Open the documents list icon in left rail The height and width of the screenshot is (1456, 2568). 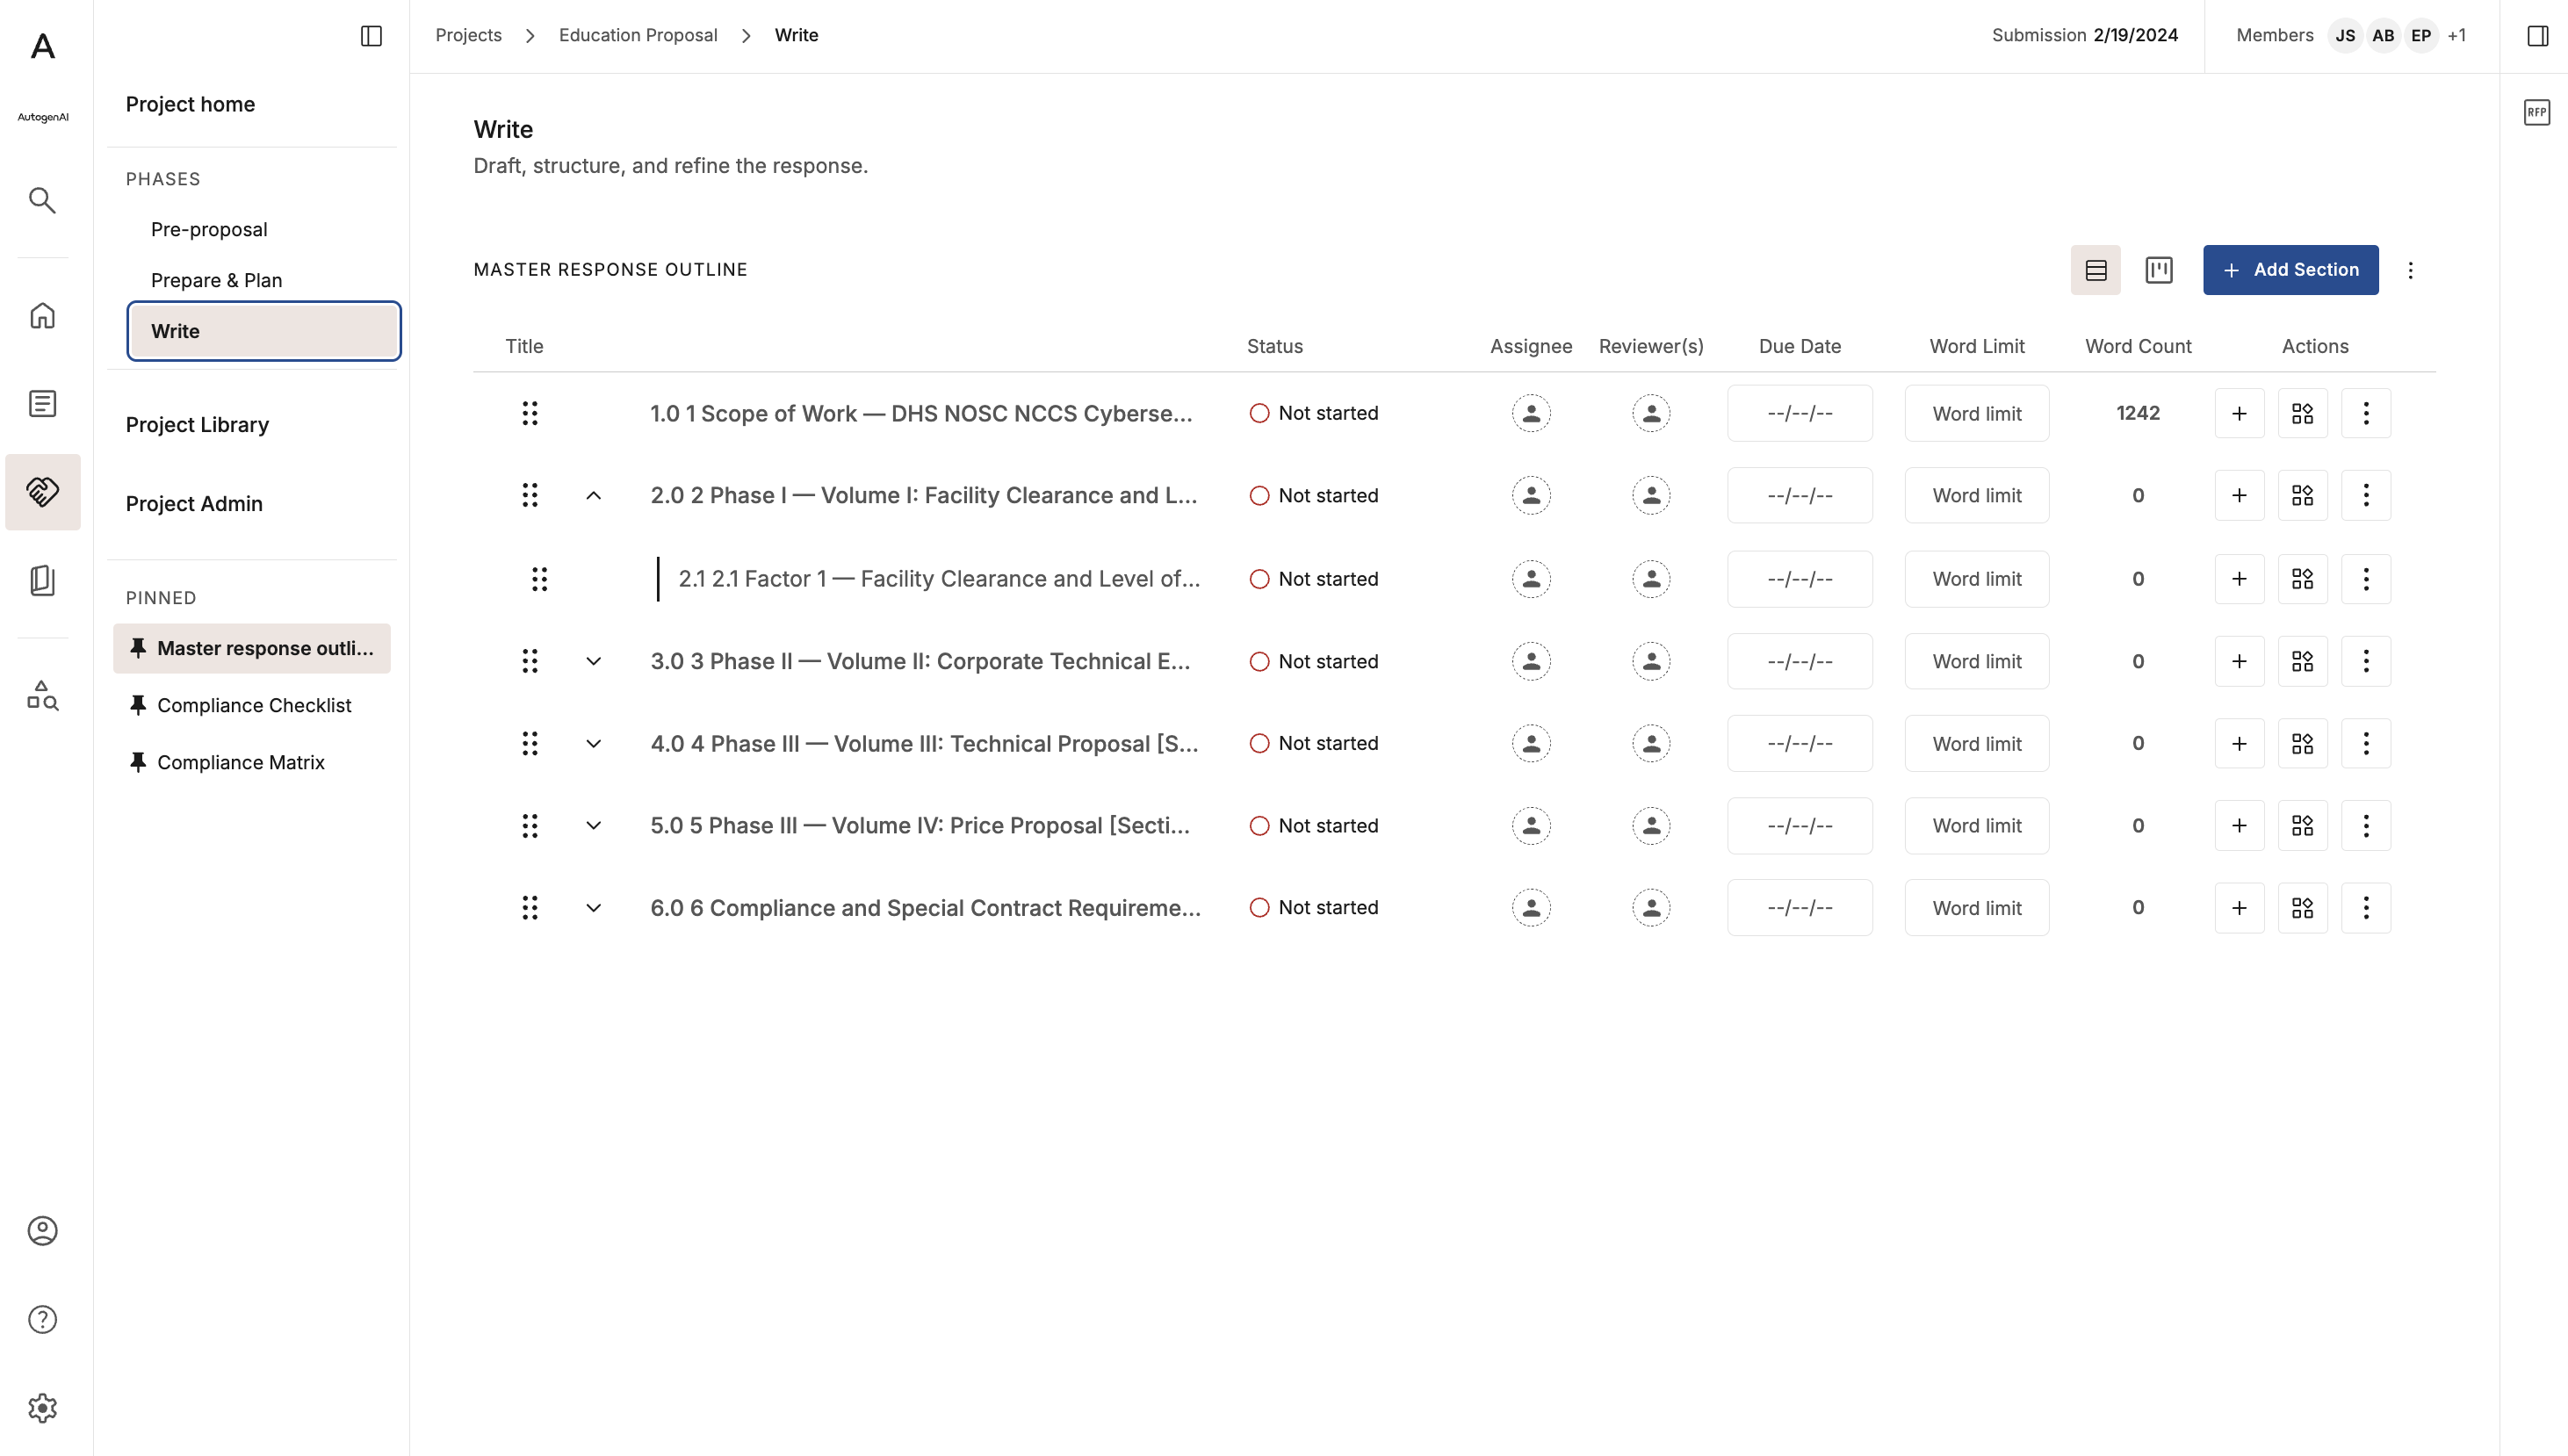(43, 404)
